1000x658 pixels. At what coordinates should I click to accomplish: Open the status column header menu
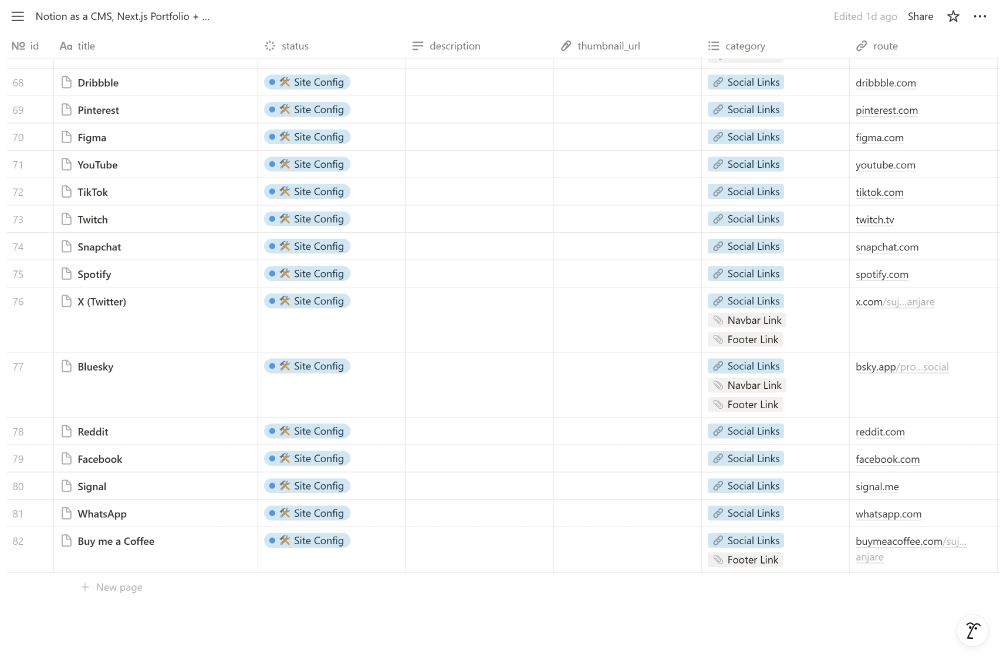click(x=286, y=46)
